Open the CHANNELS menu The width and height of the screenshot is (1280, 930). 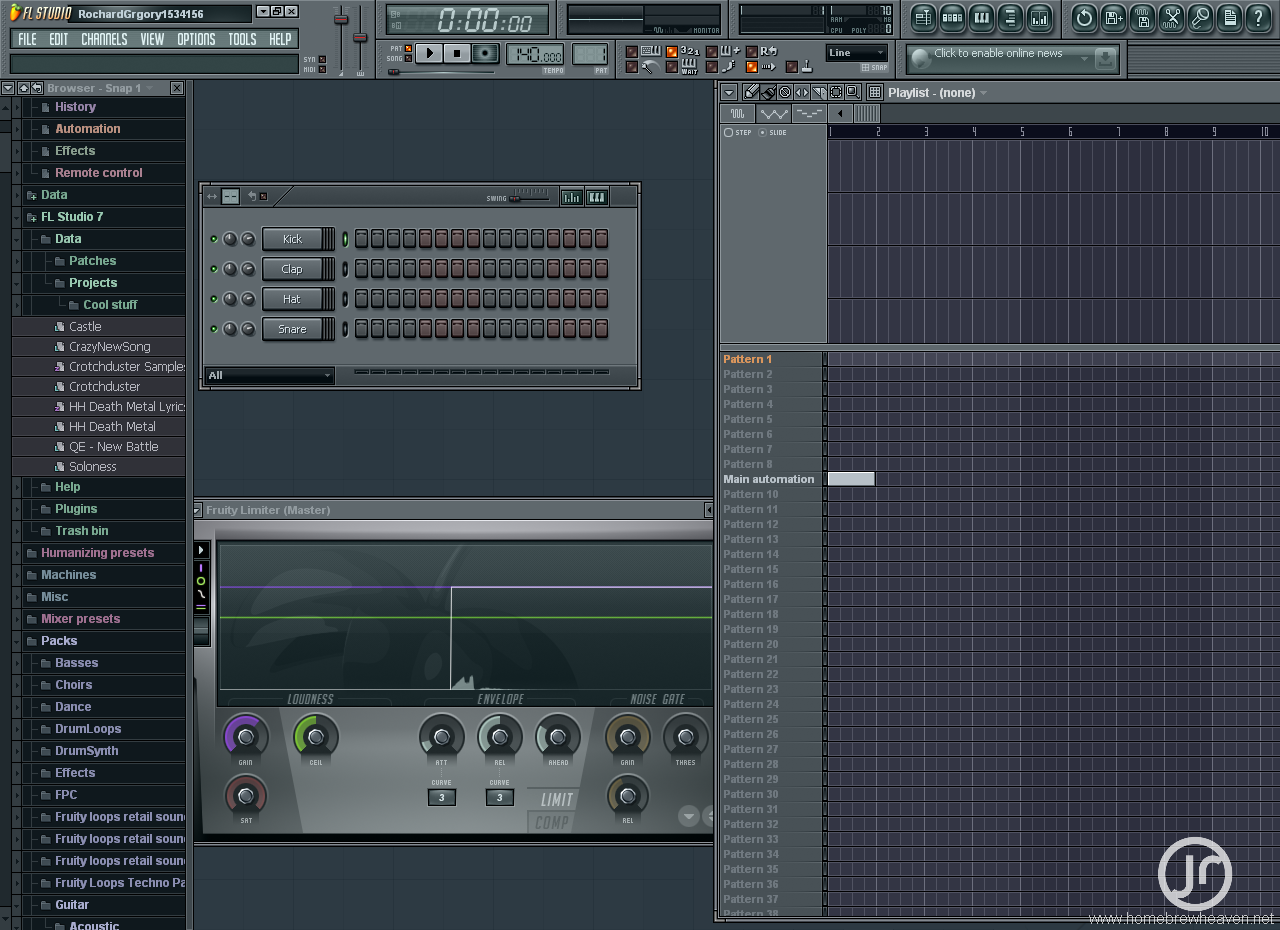click(104, 39)
